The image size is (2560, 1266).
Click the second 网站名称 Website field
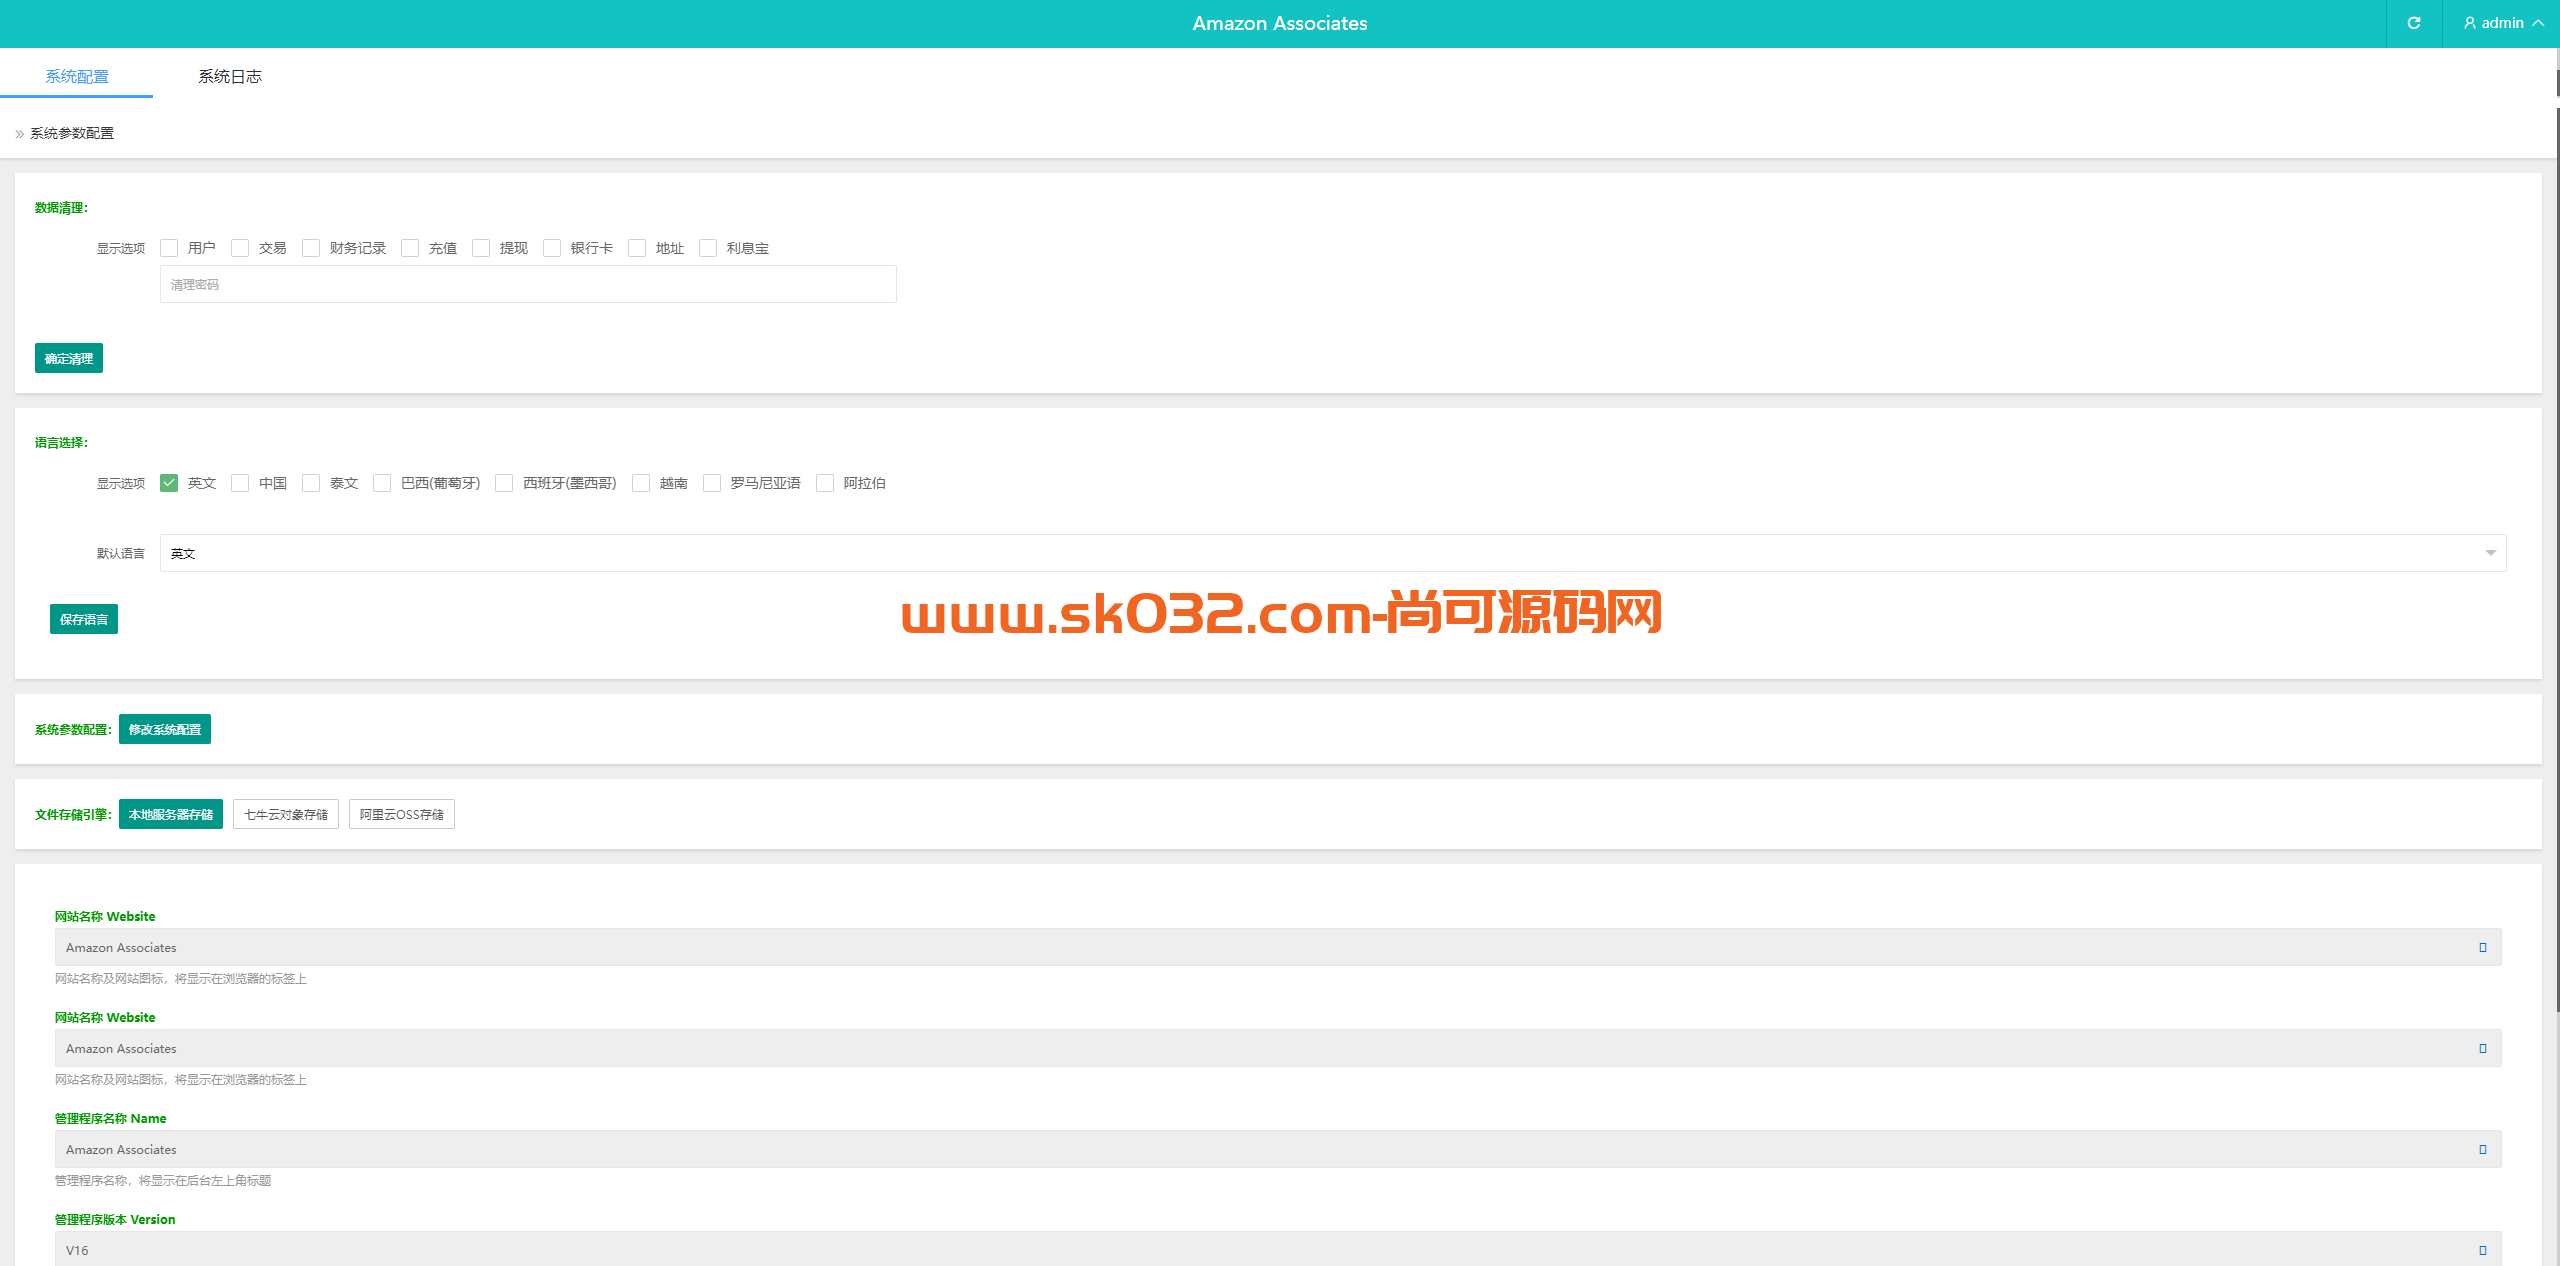(1278, 1048)
